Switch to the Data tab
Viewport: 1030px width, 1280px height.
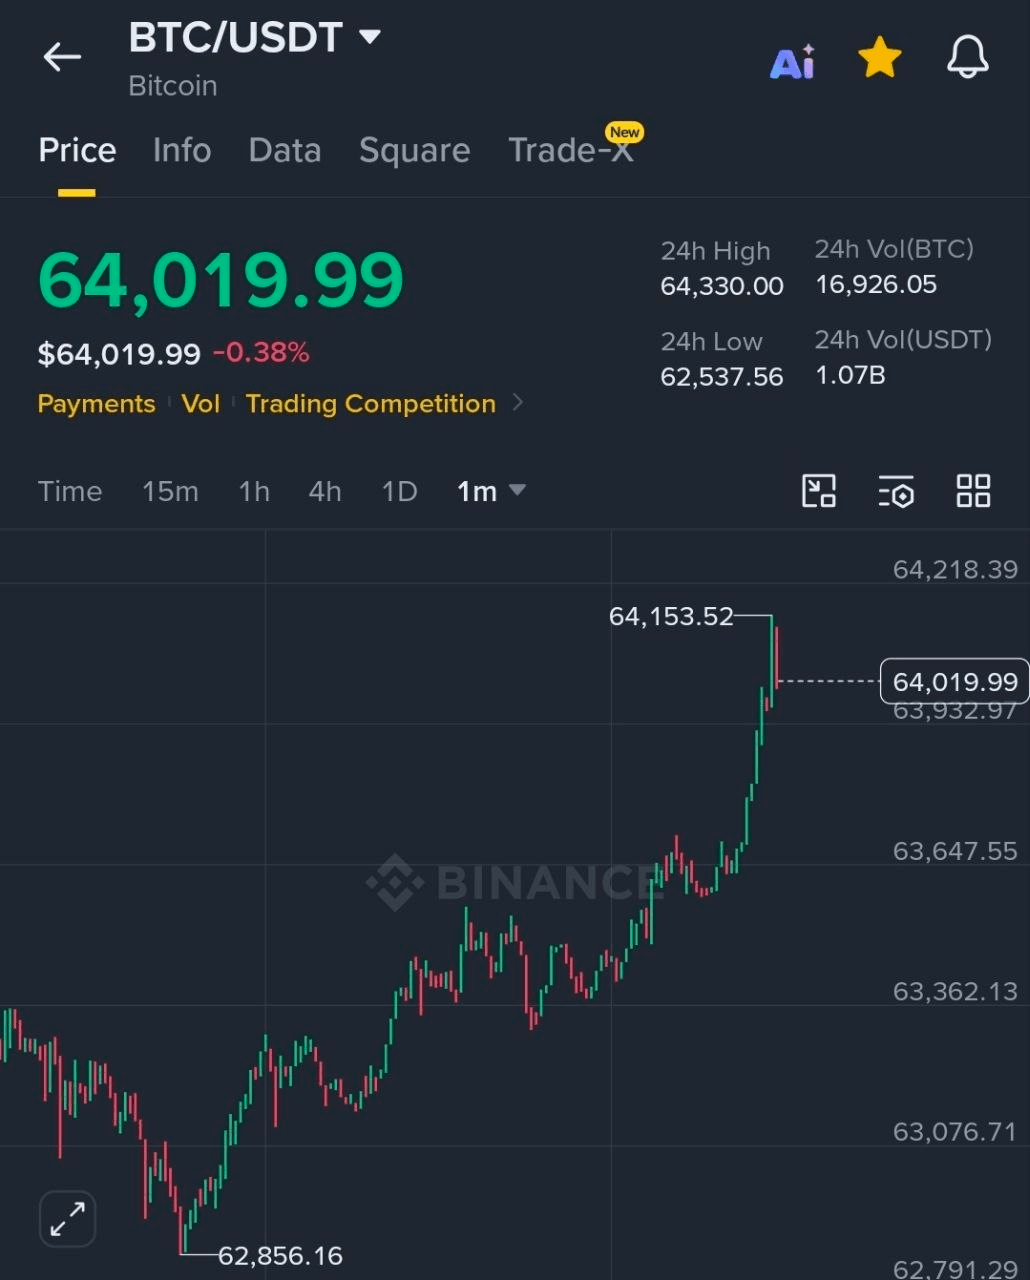pos(285,150)
